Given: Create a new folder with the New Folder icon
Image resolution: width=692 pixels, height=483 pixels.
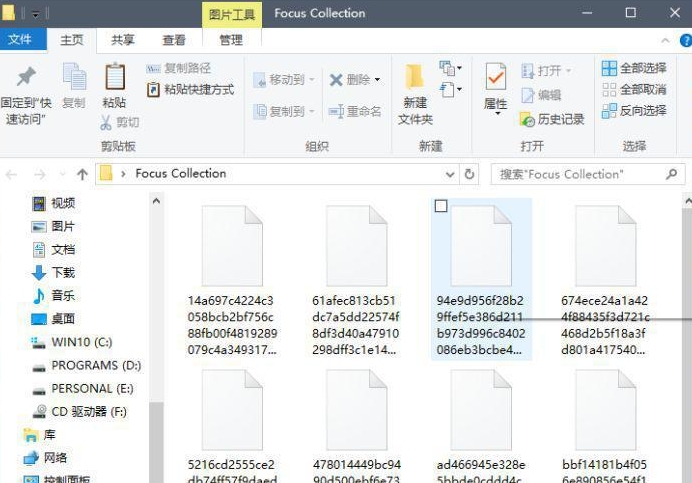Looking at the screenshot, I should (x=415, y=76).
